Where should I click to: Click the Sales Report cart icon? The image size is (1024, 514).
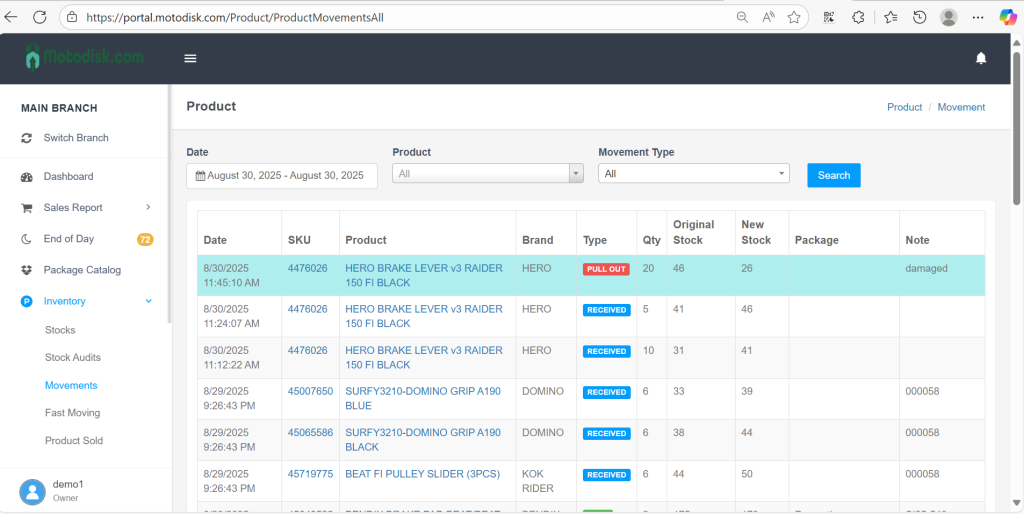point(27,208)
